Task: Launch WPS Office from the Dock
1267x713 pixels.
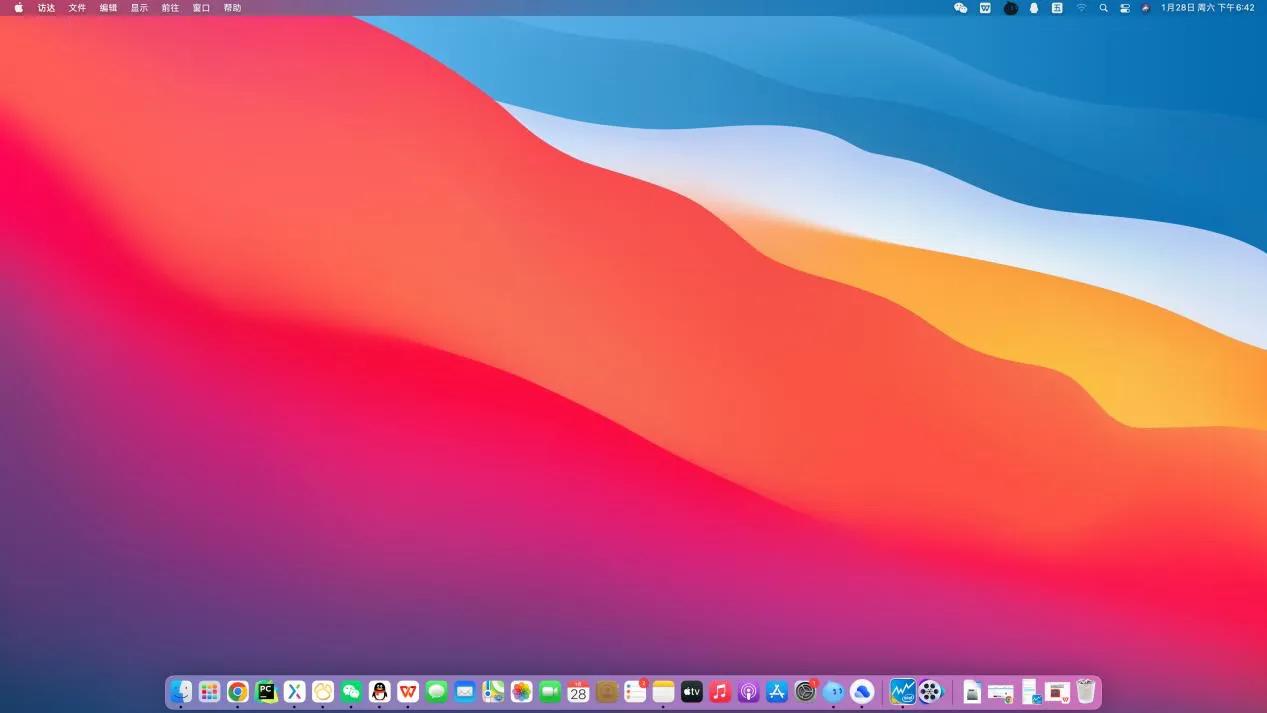Action: pos(408,691)
